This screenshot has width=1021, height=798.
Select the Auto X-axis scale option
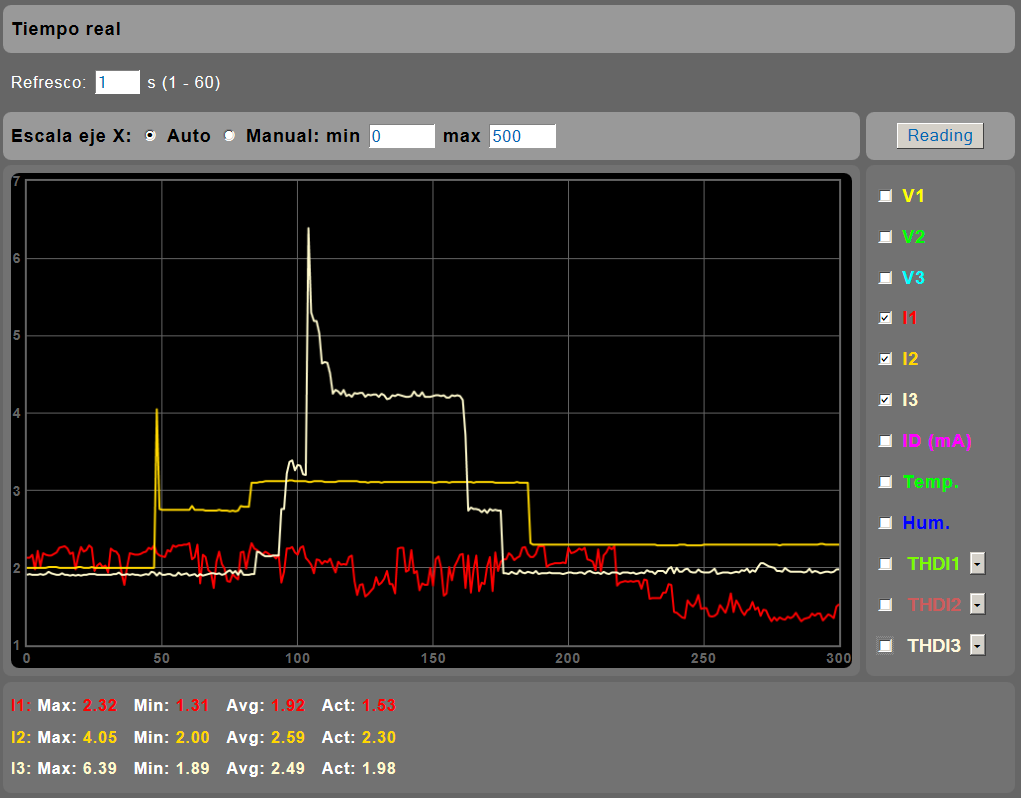coord(150,135)
